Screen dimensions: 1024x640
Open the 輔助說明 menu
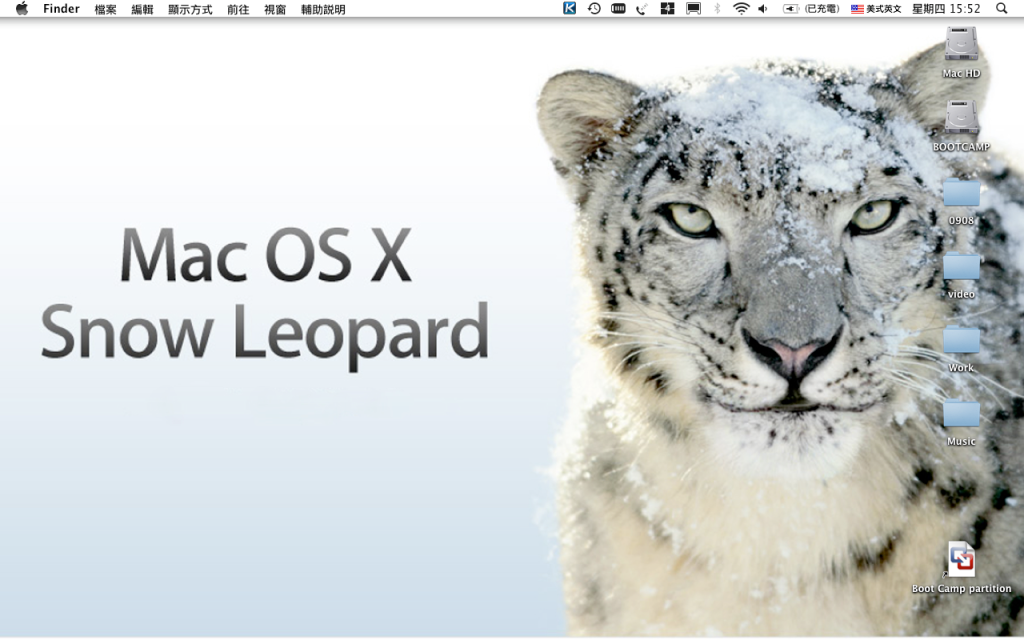[323, 9]
